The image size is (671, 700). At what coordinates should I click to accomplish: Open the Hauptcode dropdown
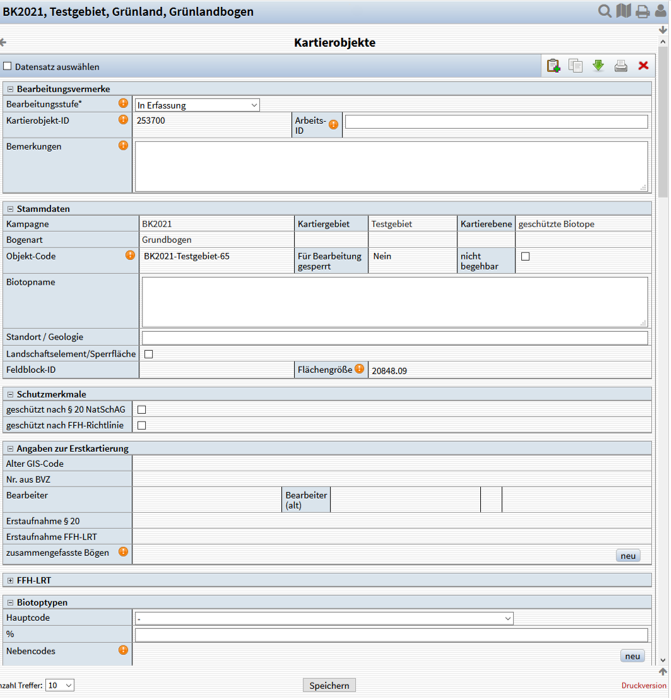pyautogui.click(x=324, y=619)
